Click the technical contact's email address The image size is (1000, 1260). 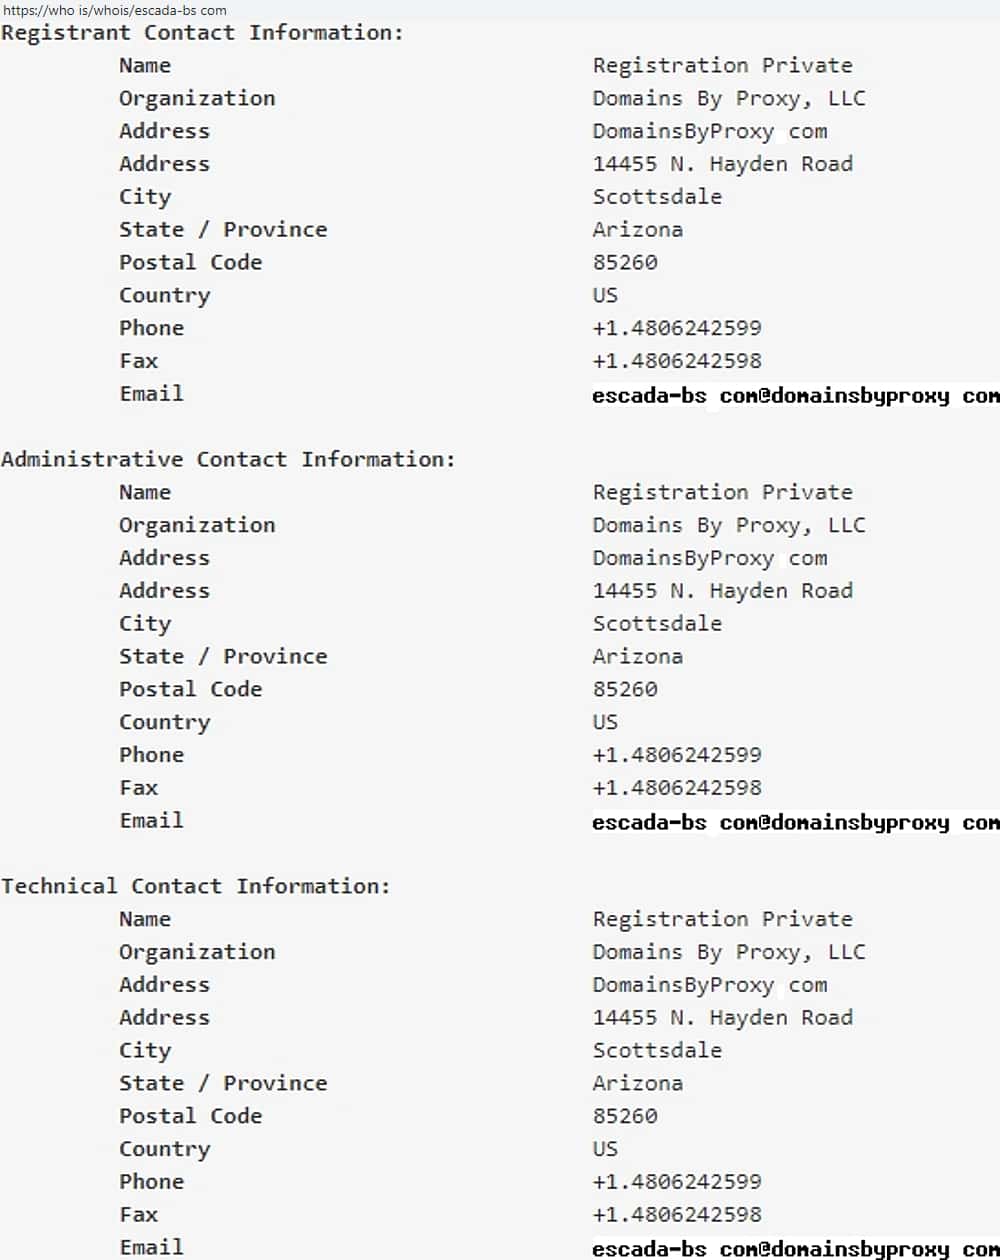click(795, 1249)
